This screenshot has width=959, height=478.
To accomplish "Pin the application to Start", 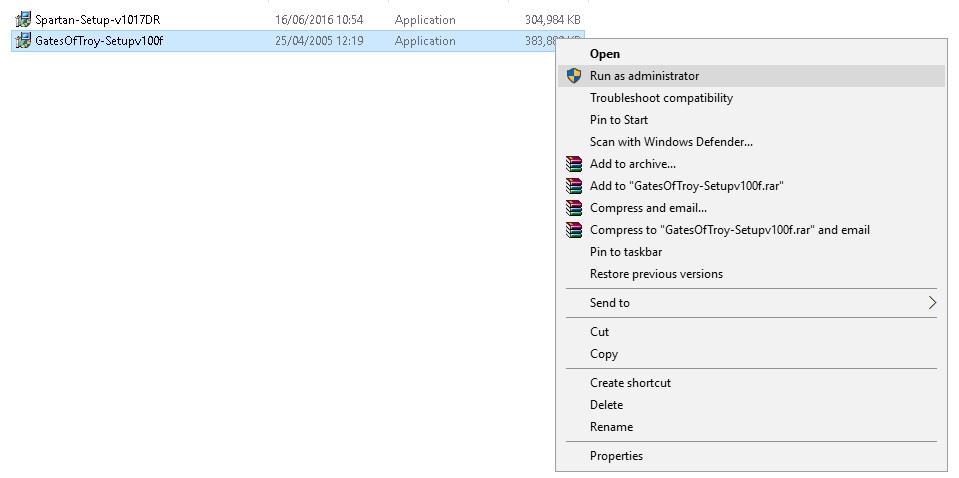I will [619, 120].
